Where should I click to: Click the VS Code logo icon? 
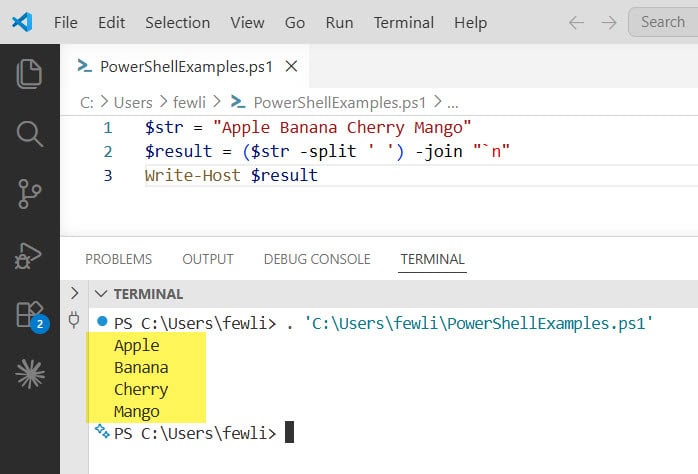click(22, 22)
